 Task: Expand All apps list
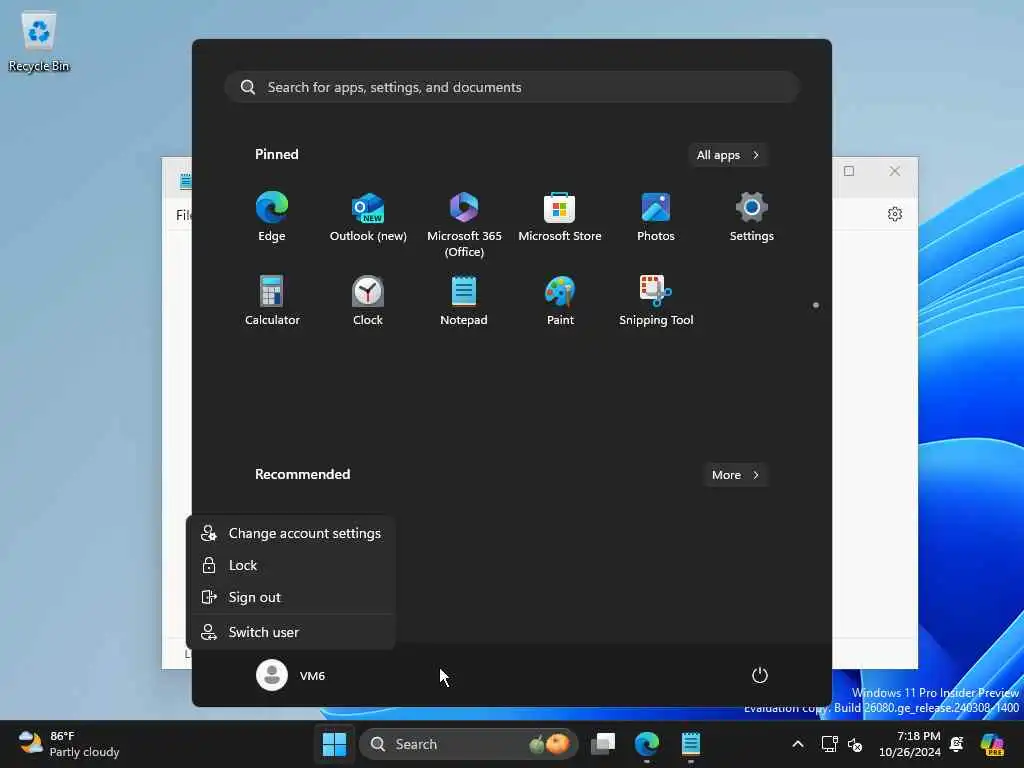(x=728, y=155)
